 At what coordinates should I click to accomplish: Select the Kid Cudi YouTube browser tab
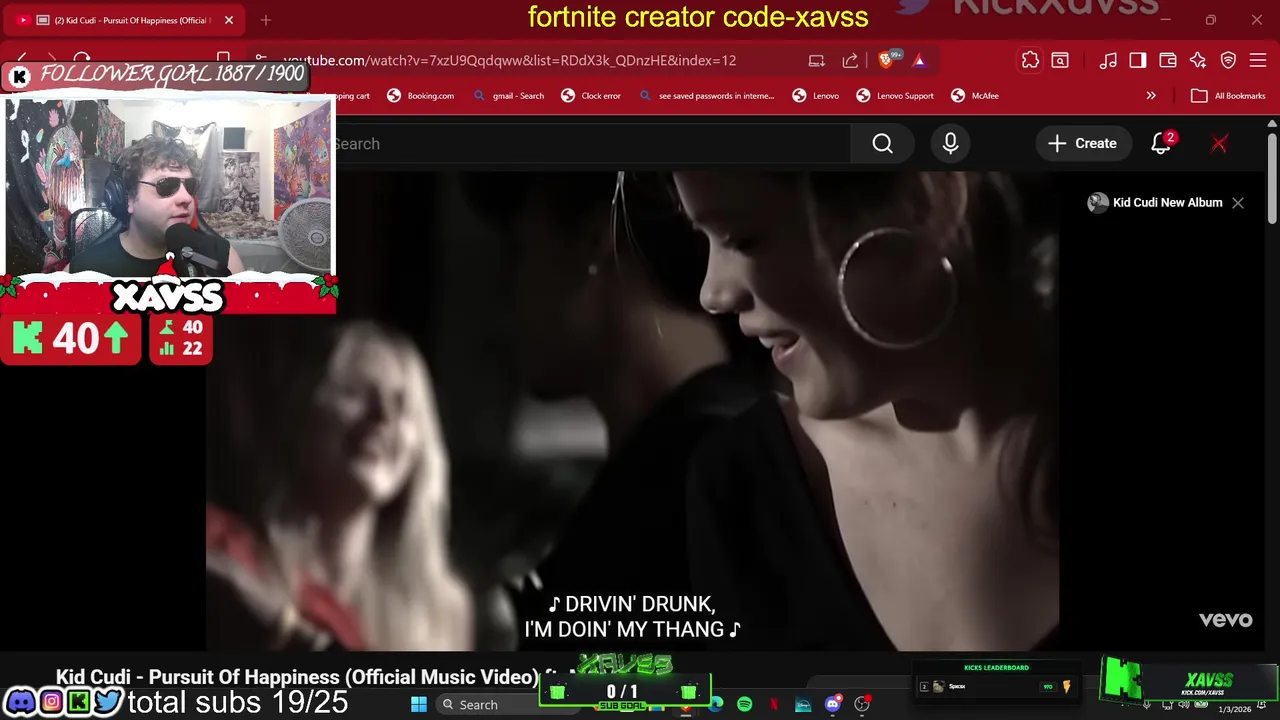pos(122,20)
